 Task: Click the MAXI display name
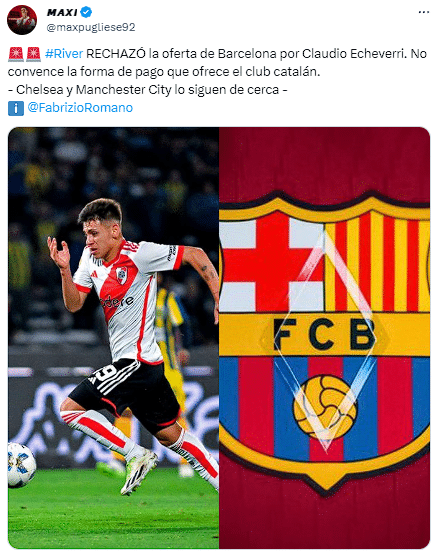[62, 12]
